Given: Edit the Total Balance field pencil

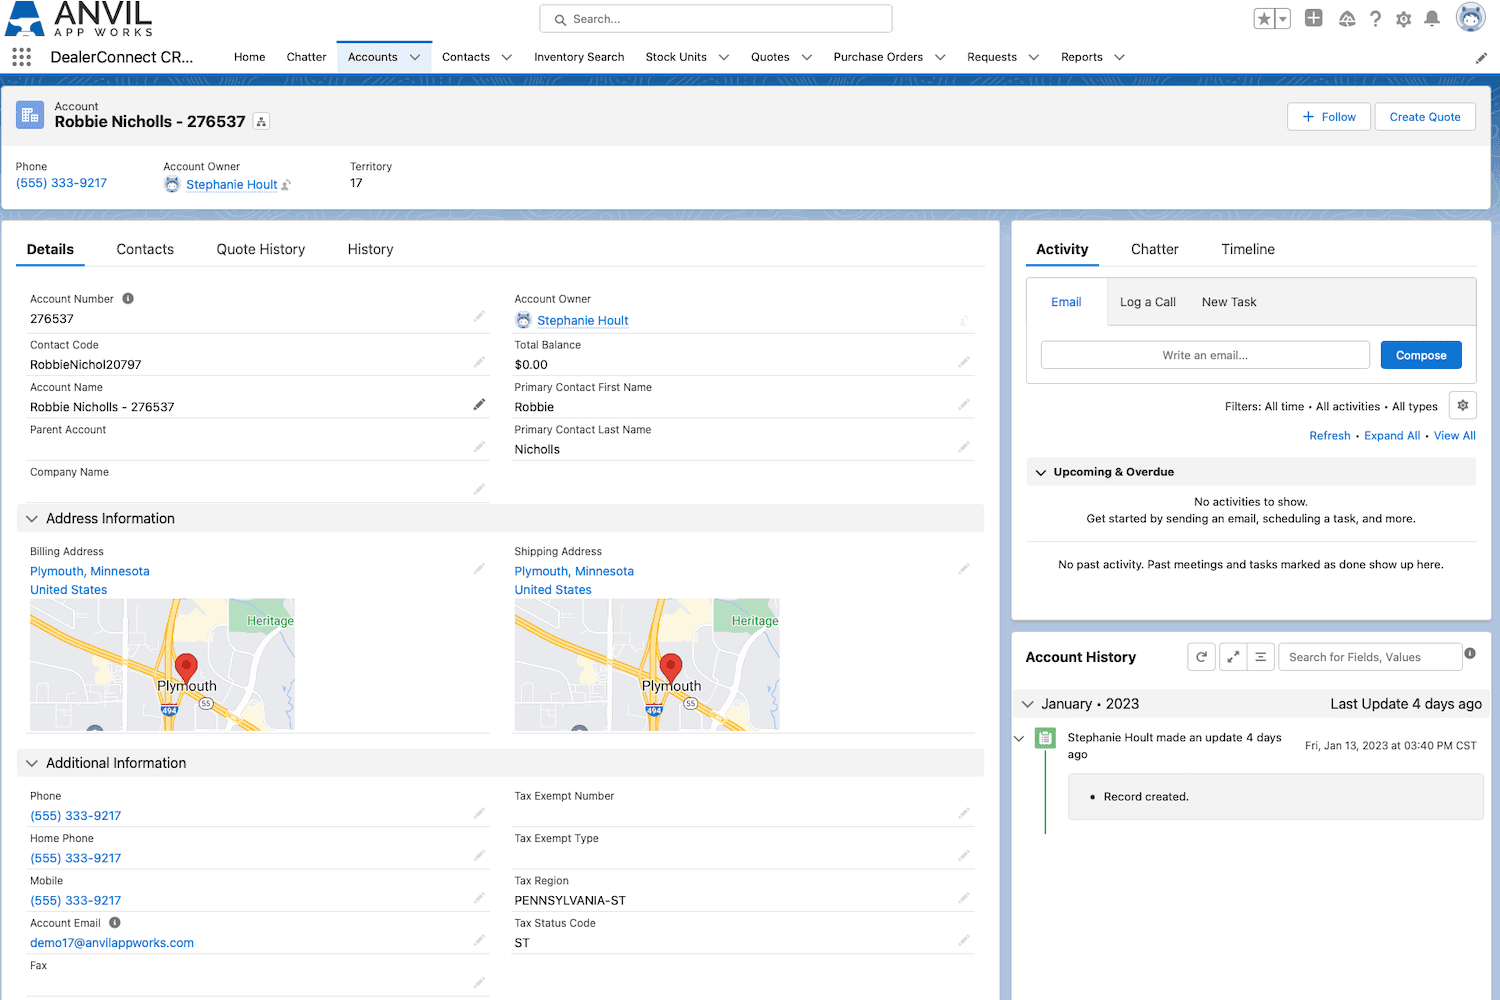Looking at the screenshot, I should (x=964, y=362).
